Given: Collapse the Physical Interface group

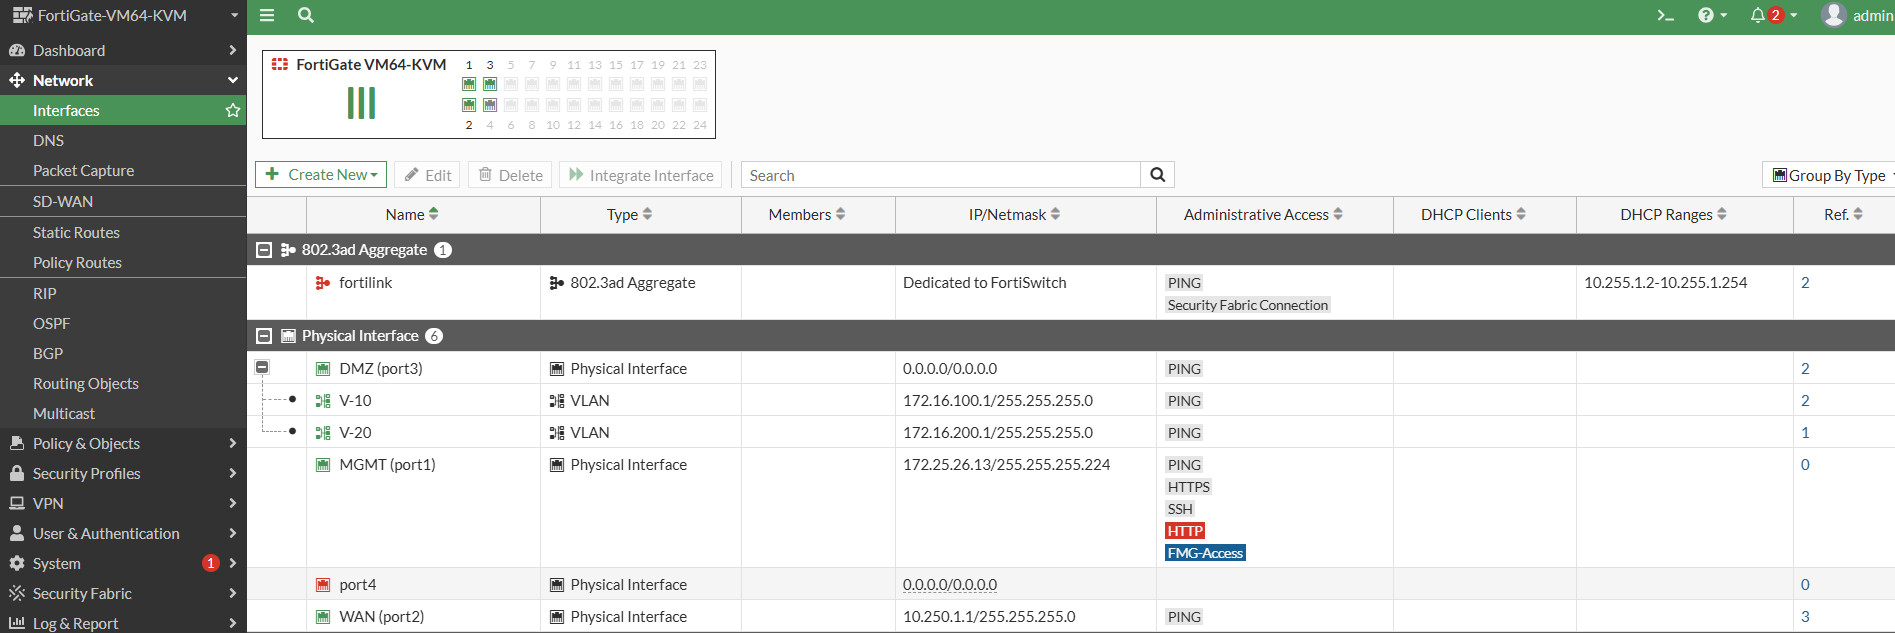Looking at the screenshot, I should tap(264, 336).
